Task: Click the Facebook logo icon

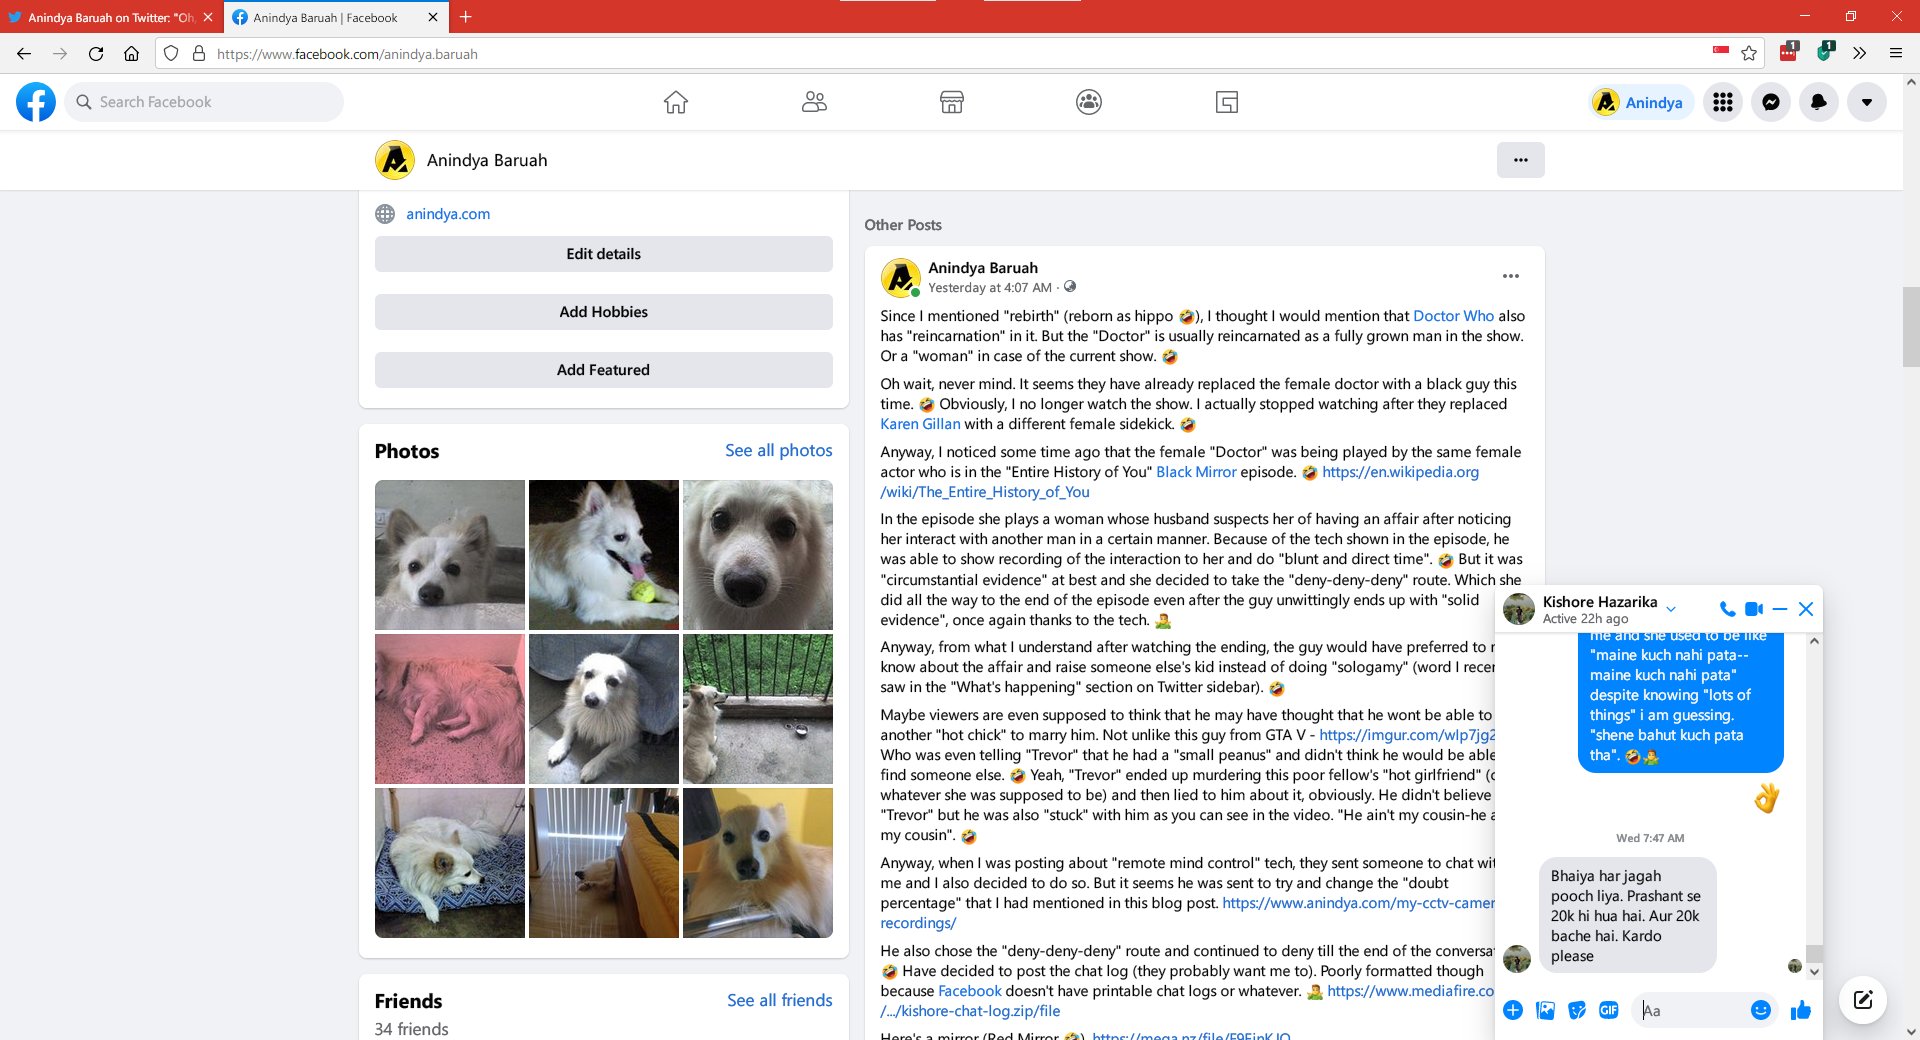Action: (36, 102)
